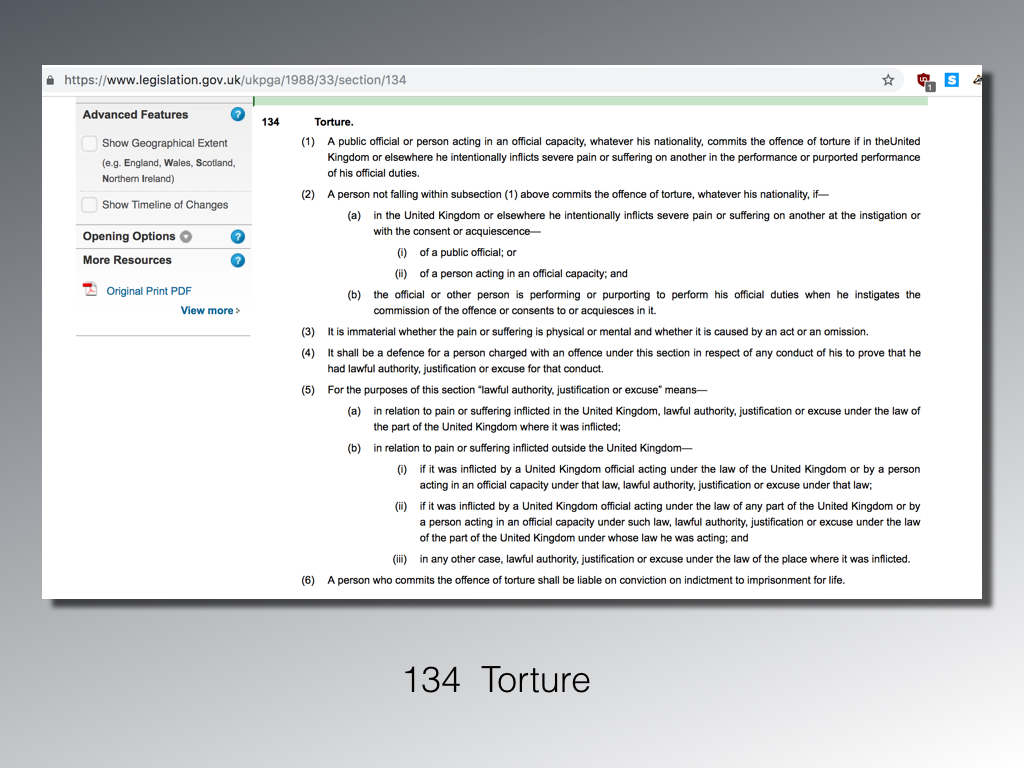Open the uBlock Origin extension icon

click(x=925, y=80)
